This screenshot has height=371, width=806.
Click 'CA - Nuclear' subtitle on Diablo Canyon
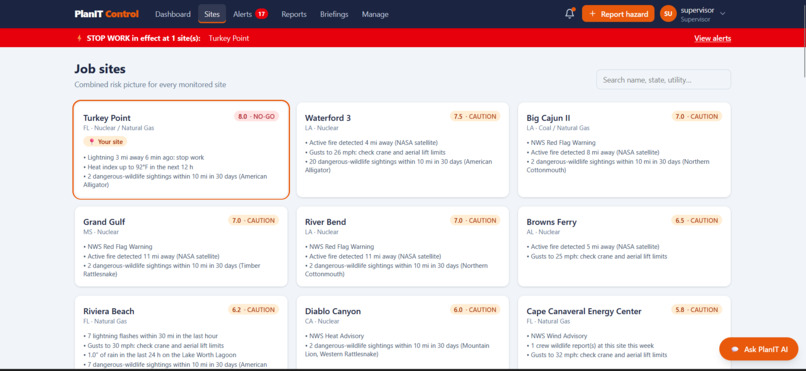(322, 321)
